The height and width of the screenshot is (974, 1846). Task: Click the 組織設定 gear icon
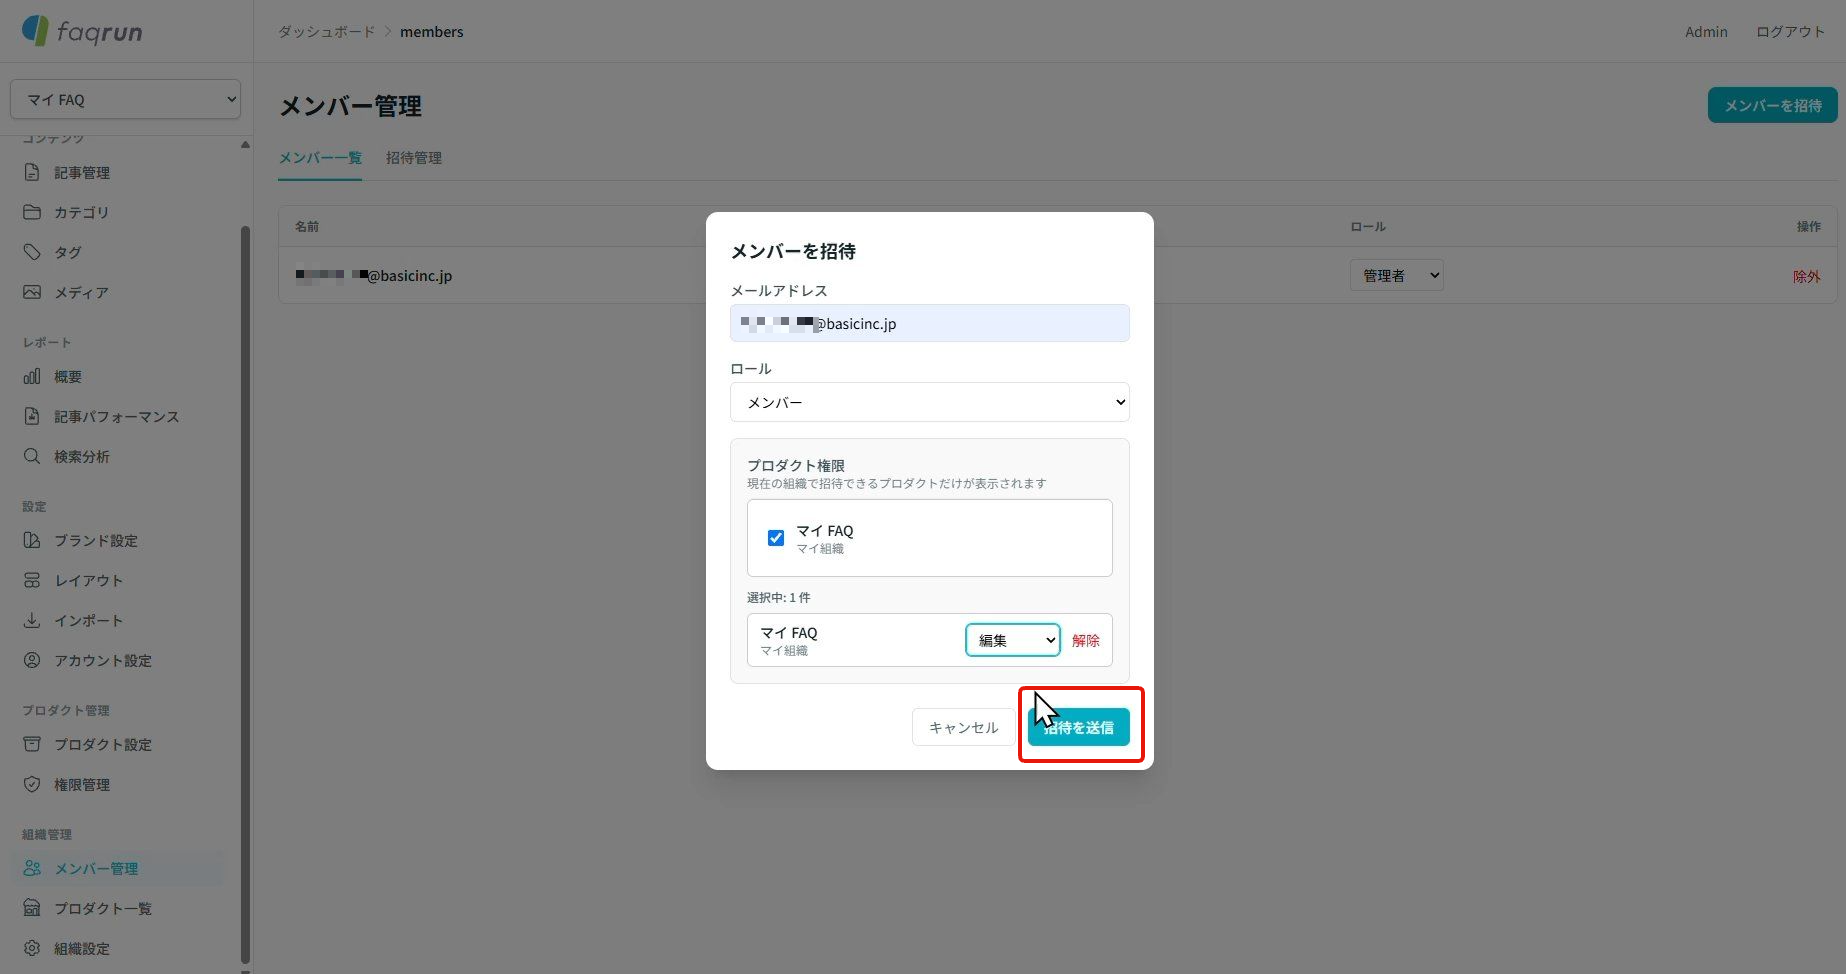click(x=32, y=948)
